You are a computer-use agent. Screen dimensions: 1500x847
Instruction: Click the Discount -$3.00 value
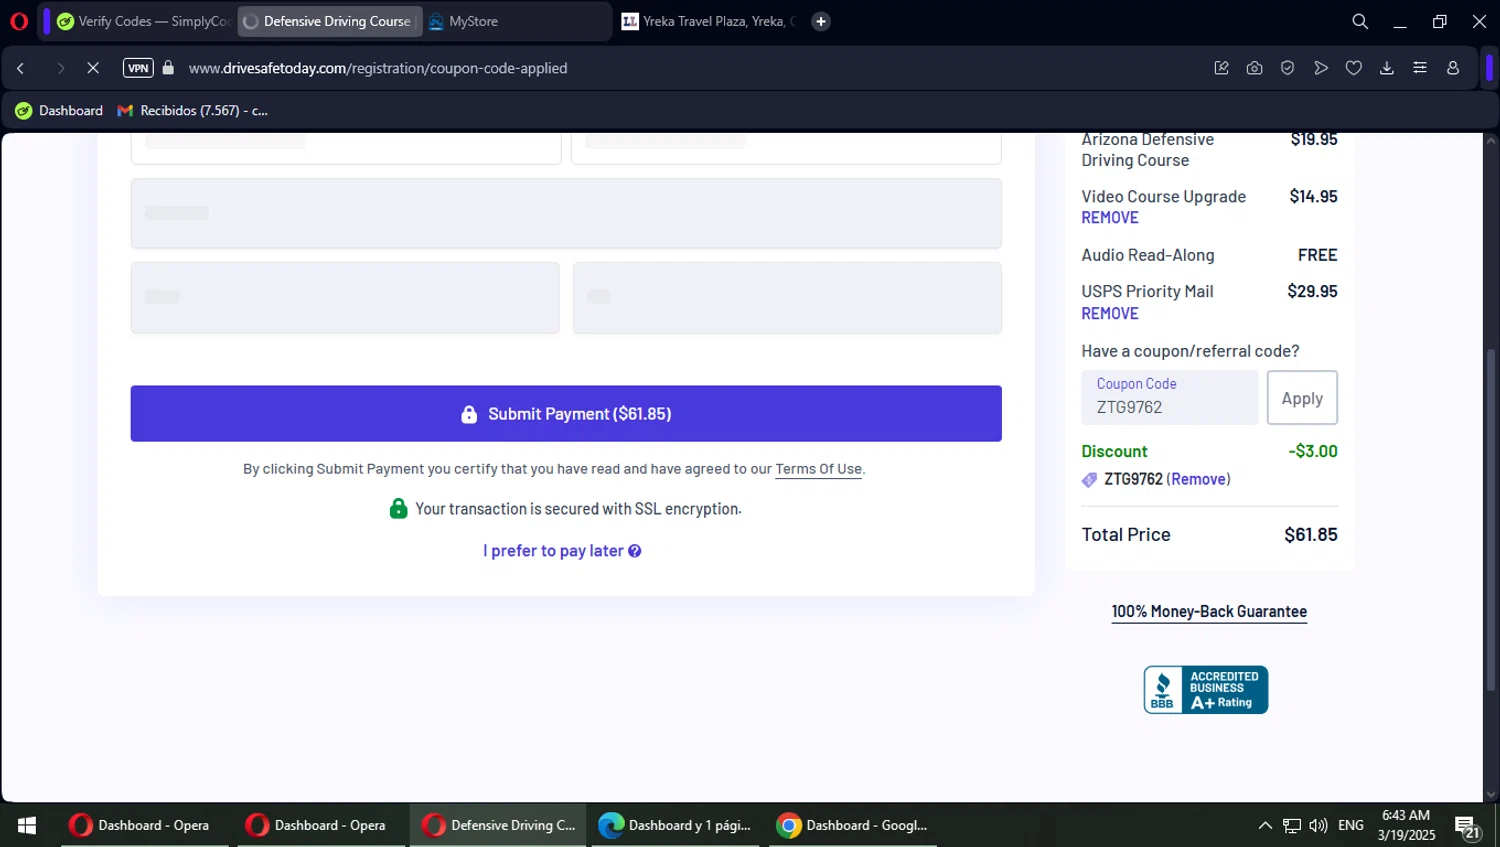pos(1313,451)
